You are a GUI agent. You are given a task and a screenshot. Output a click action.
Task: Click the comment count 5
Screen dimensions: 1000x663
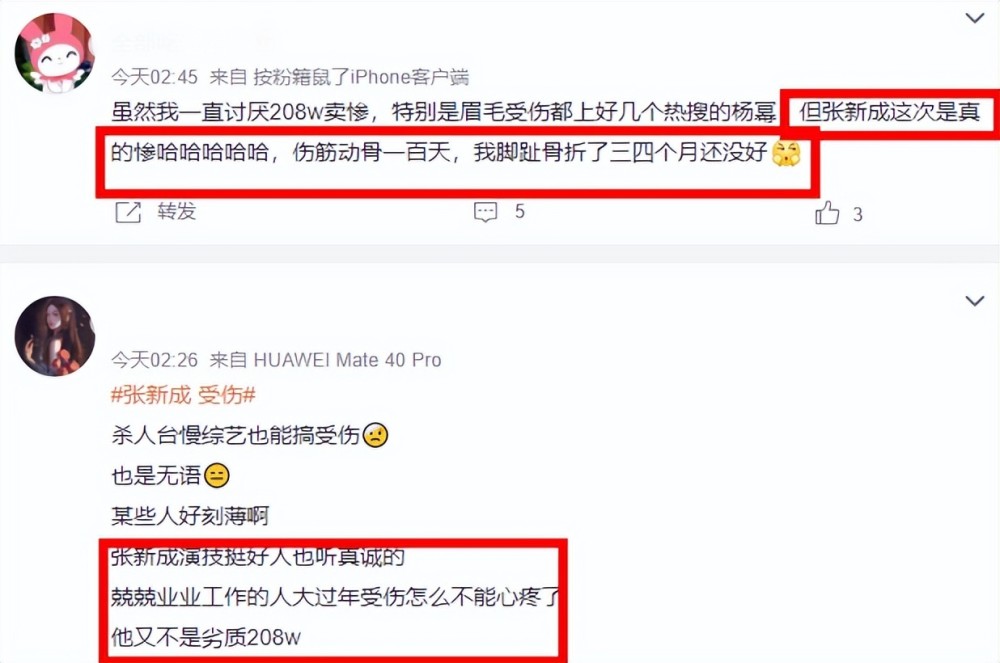520,212
